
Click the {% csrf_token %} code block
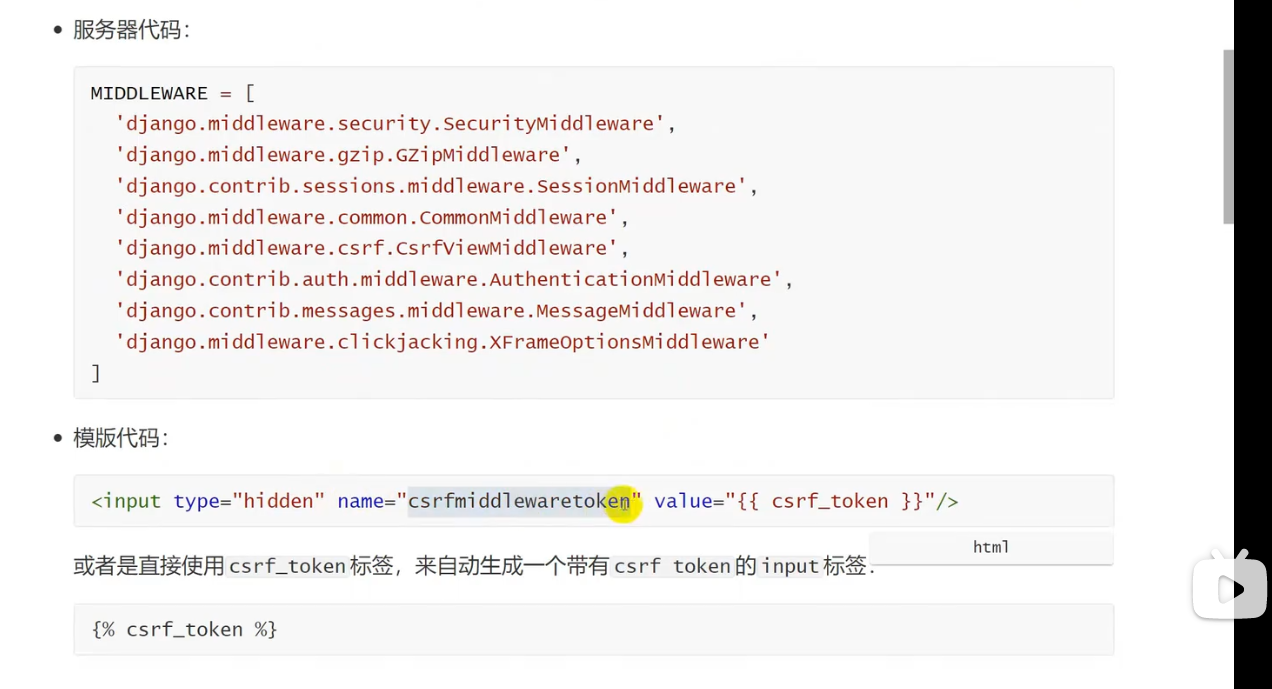(x=184, y=630)
